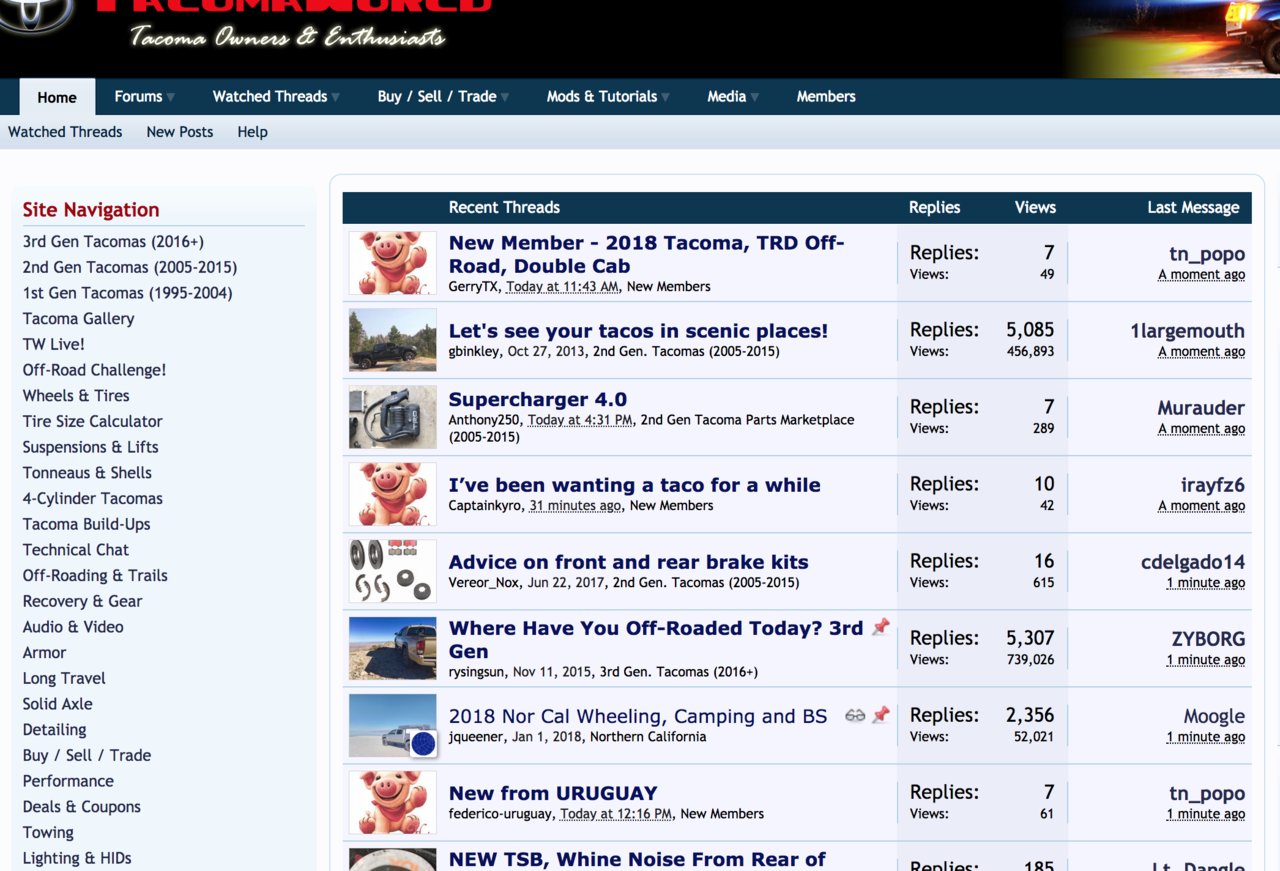Screen dimensions: 1280x871
Task: Open 2nd Gen Tacomas (2005-2015) sidebar link
Action: pos(130,267)
